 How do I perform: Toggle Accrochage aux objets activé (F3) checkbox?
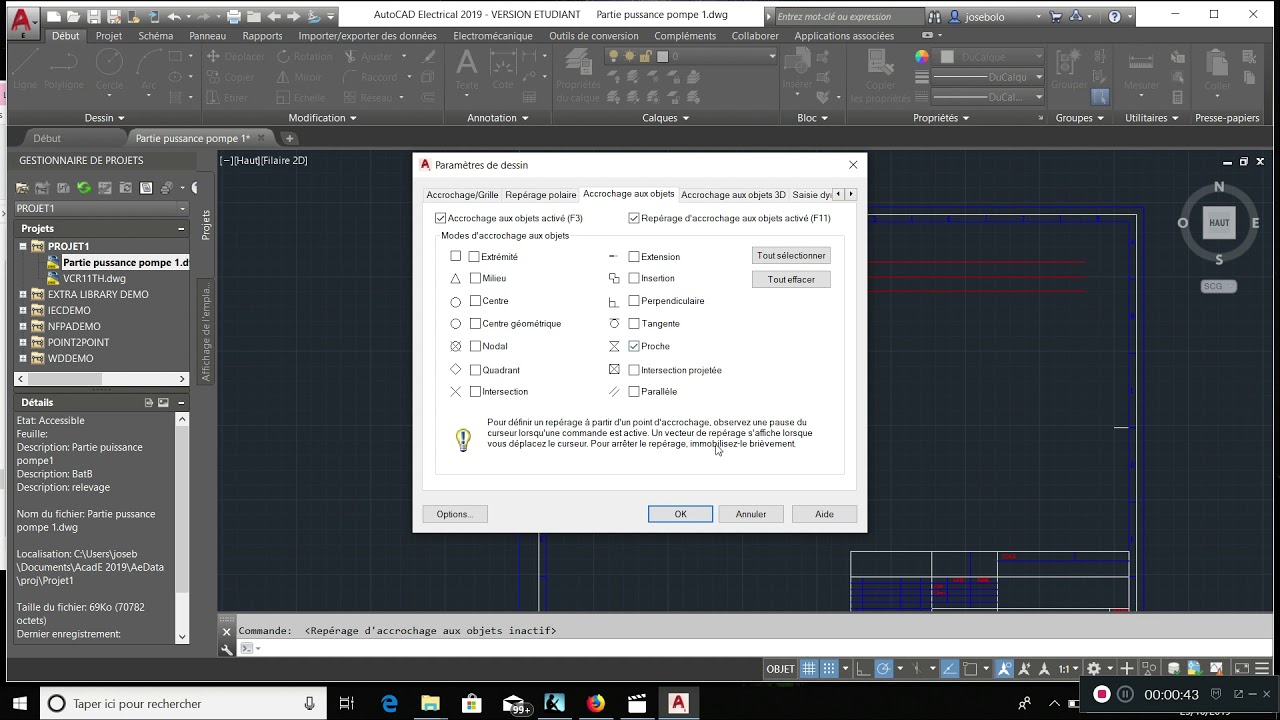click(441, 218)
